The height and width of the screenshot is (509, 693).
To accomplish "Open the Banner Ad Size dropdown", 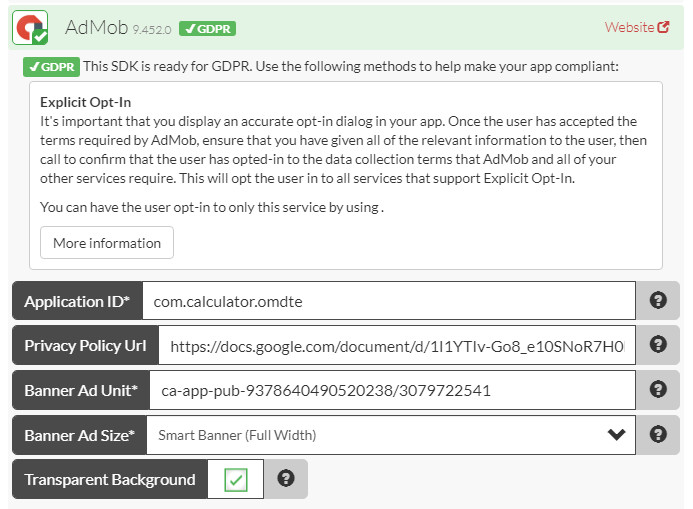I will (x=390, y=435).
